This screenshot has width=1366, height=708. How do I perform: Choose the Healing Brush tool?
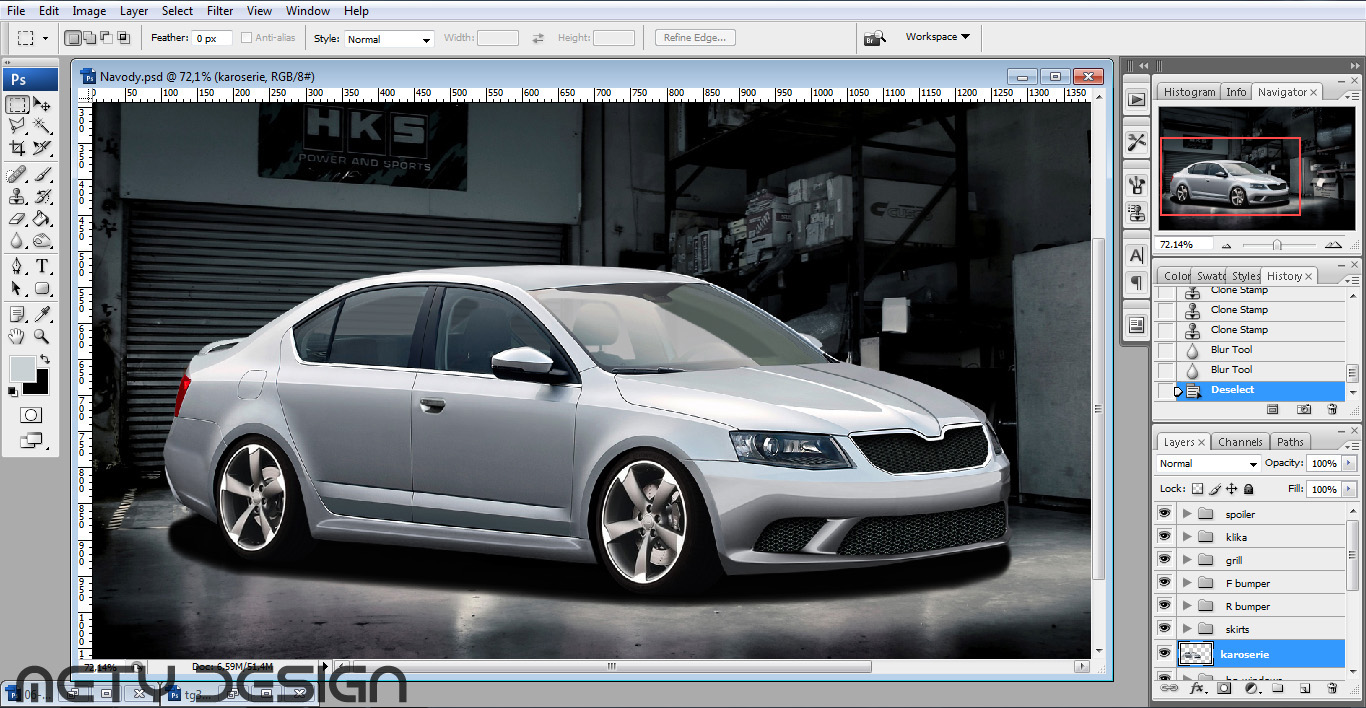(x=17, y=175)
